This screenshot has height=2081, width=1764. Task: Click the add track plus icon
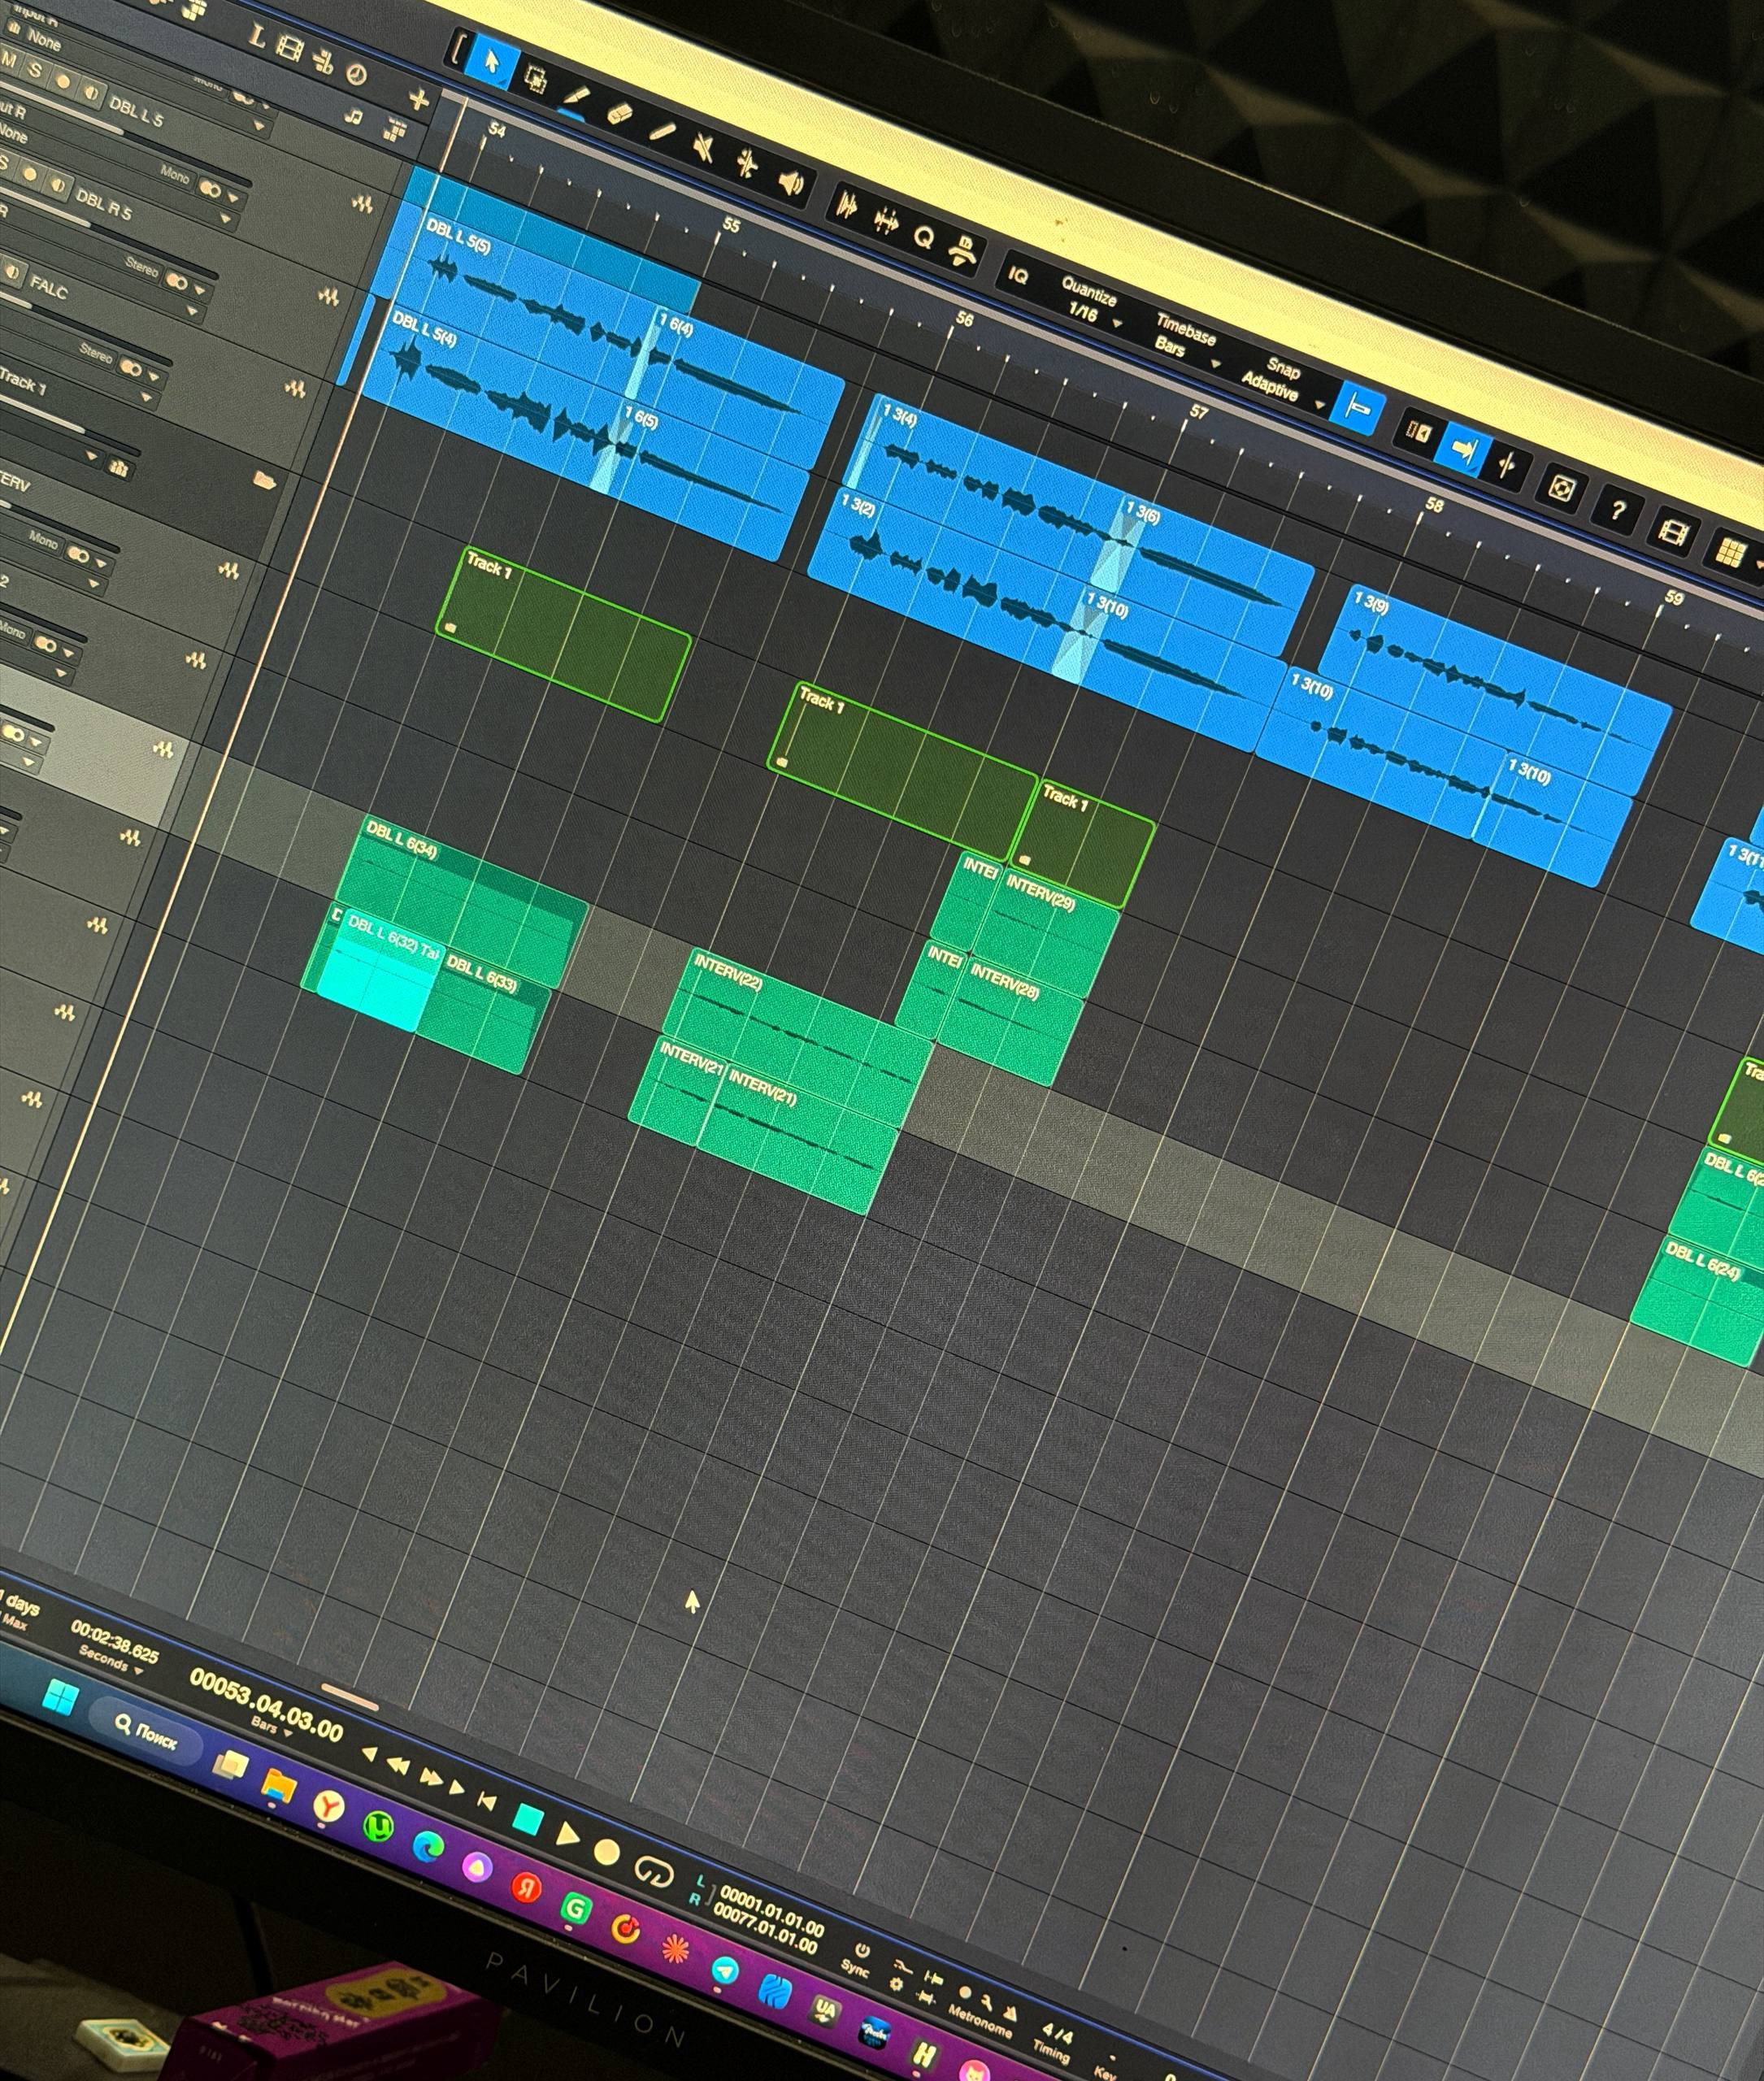tap(419, 99)
